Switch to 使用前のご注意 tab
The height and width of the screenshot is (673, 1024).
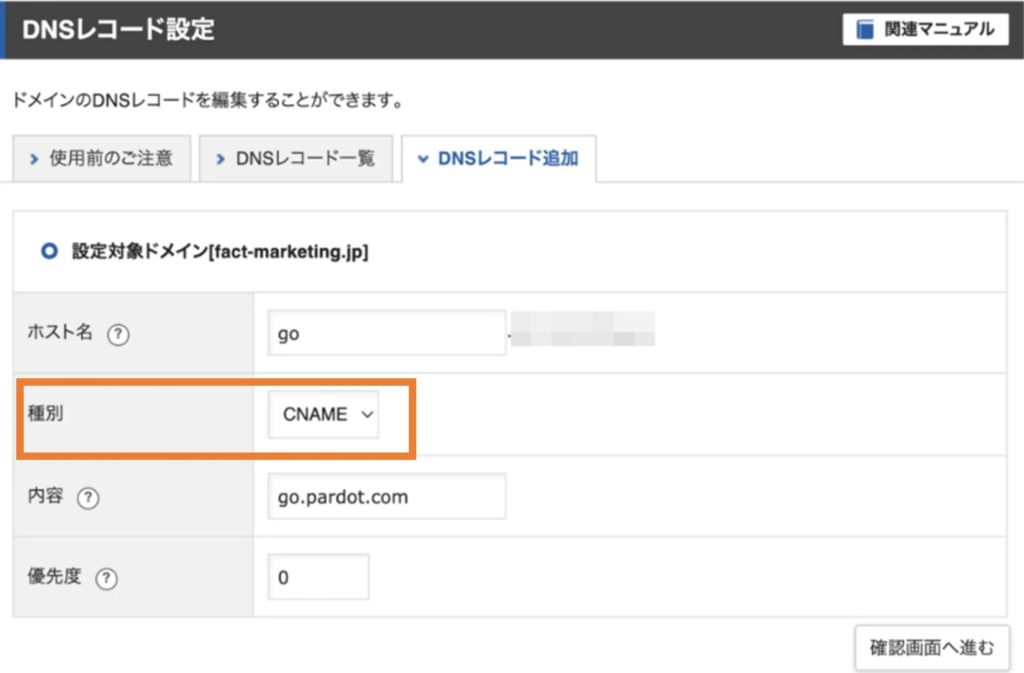click(x=102, y=158)
